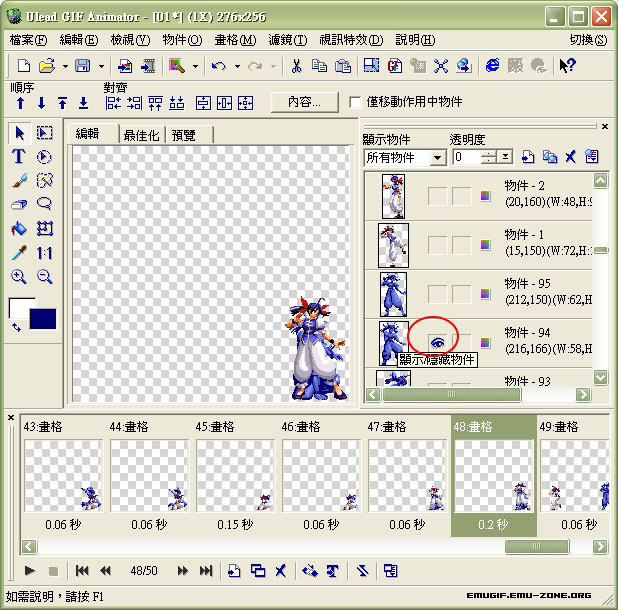
Task: Move object up one in order
Action: 21,104
